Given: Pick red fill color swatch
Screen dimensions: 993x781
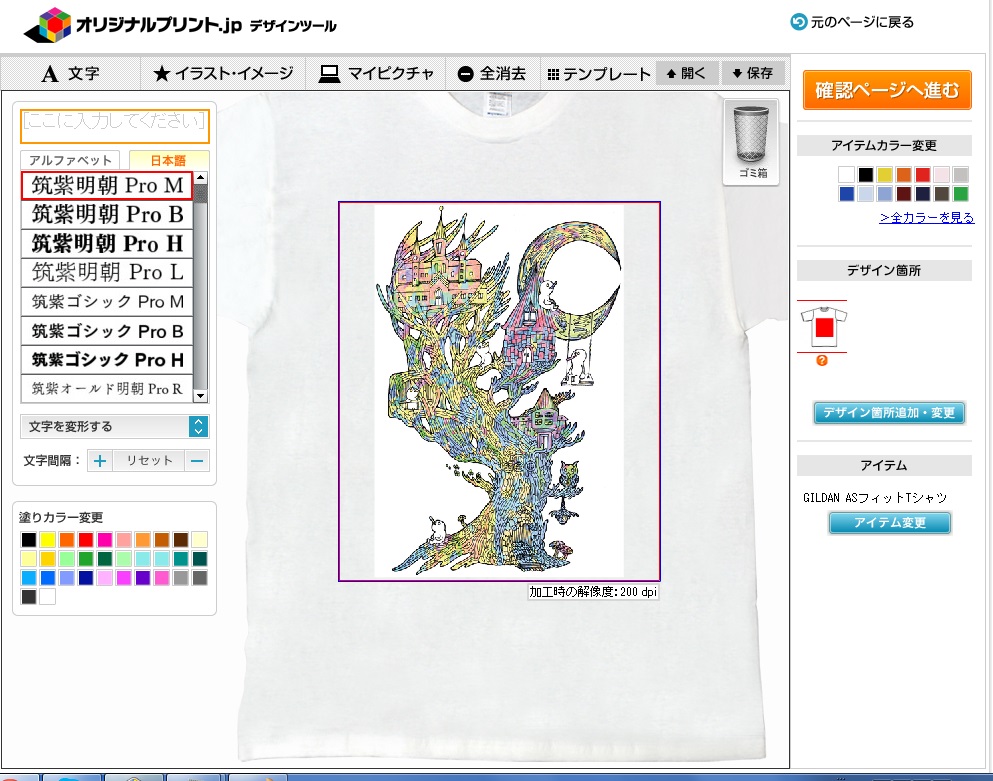Looking at the screenshot, I should click(x=85, y=540).
